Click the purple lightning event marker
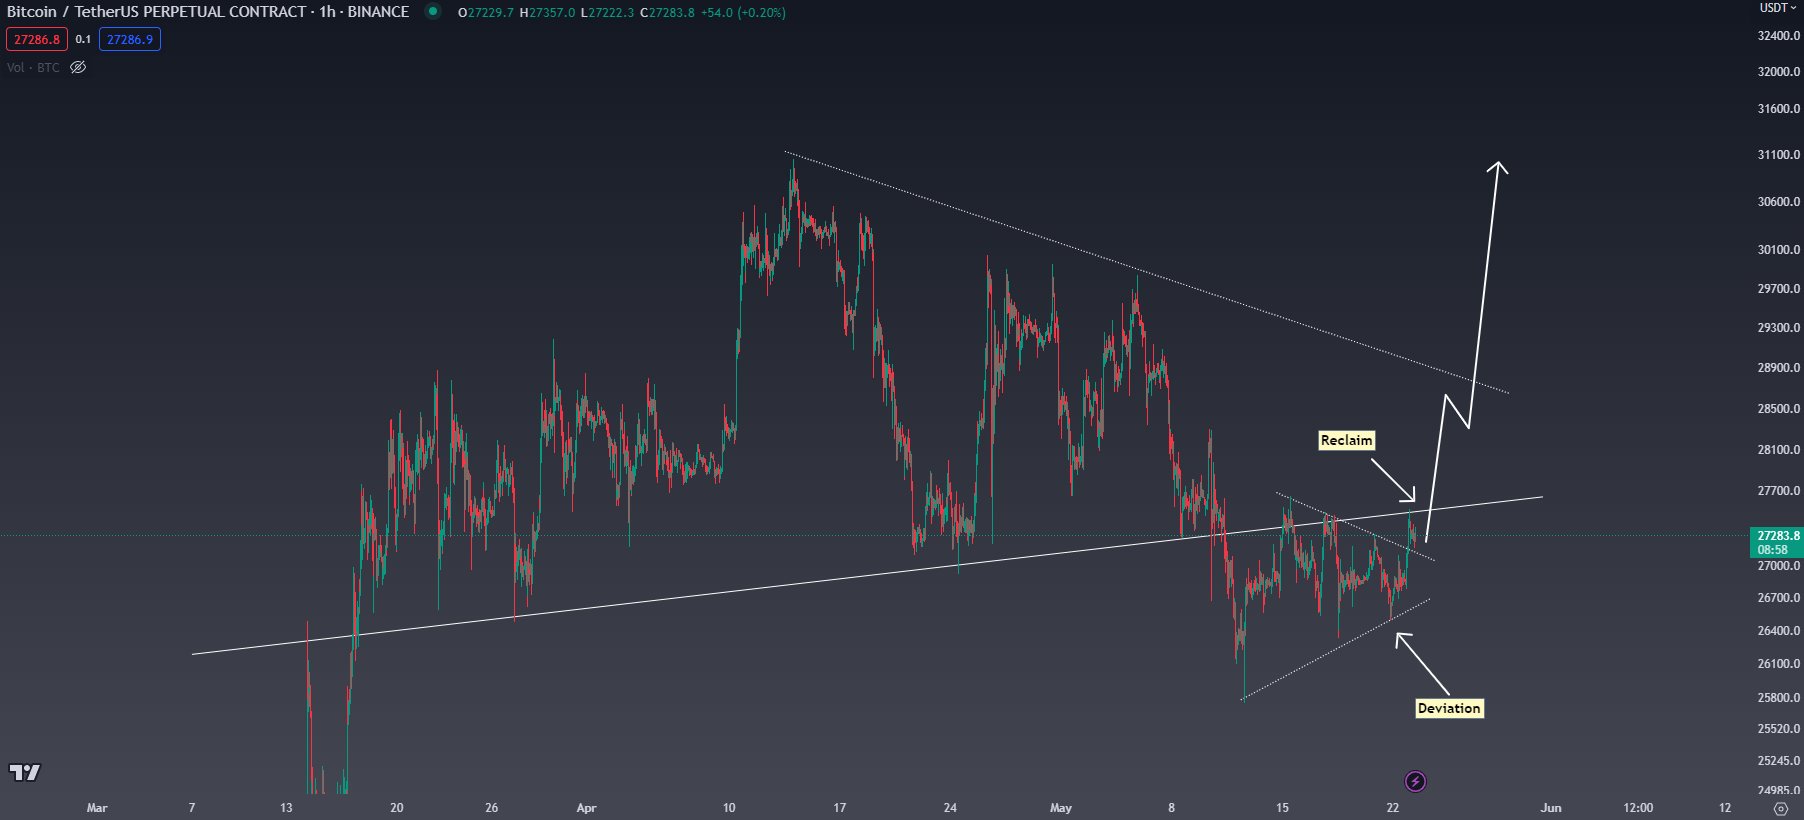The image size is (1804, 820). click(1415, 781)
